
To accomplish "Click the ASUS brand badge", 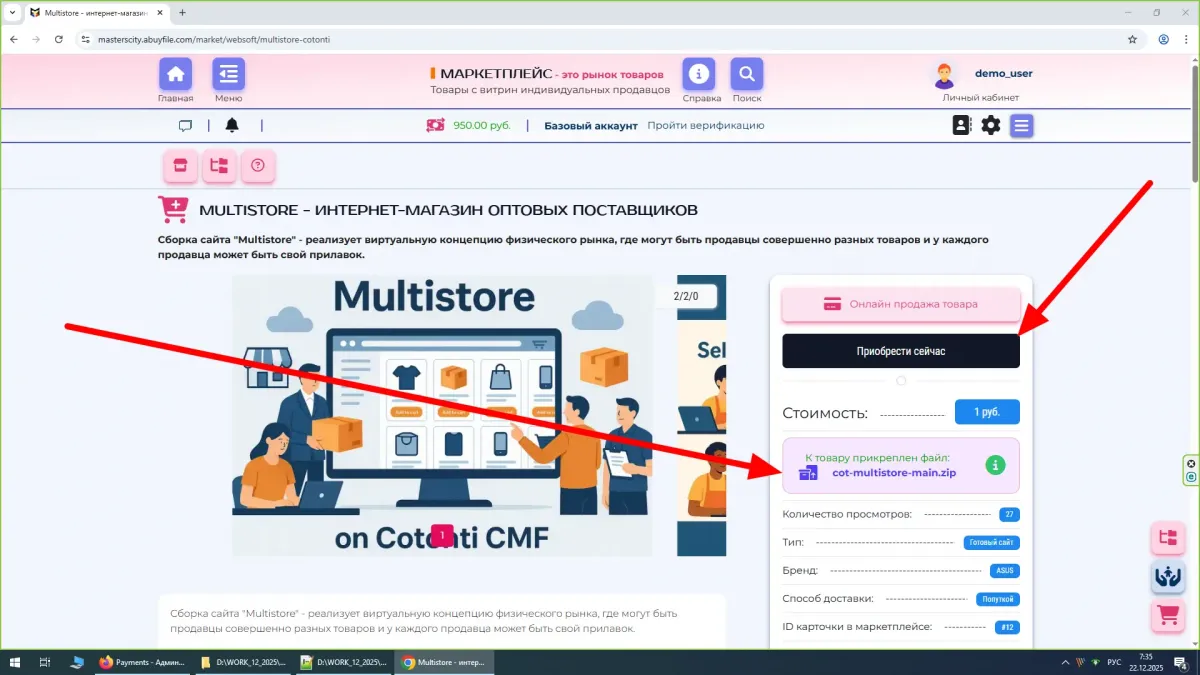I will click(x=1005, y=571).
